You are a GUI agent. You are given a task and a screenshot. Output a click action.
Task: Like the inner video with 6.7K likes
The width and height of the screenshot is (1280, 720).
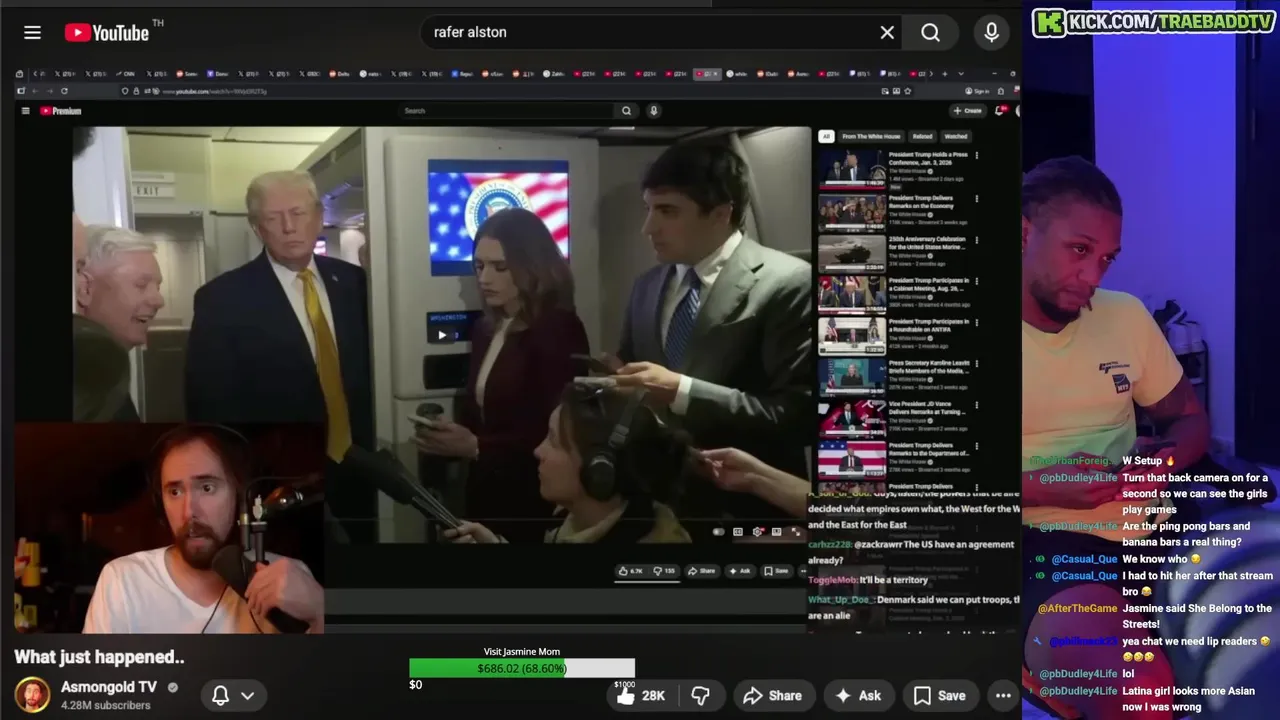631,571
